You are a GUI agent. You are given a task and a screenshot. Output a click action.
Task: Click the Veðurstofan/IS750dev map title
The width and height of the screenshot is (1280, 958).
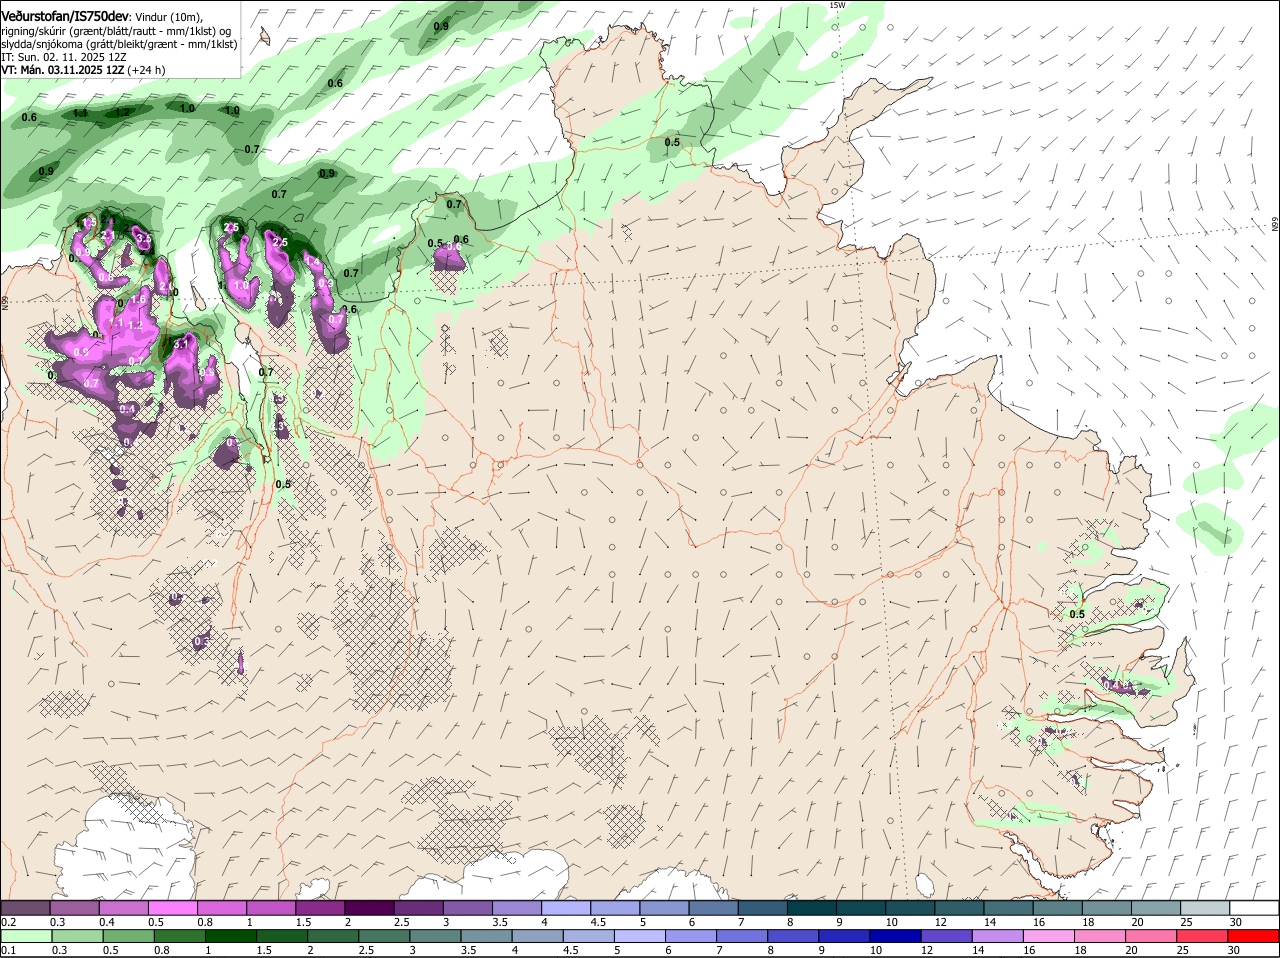click(x=65, y=16)
